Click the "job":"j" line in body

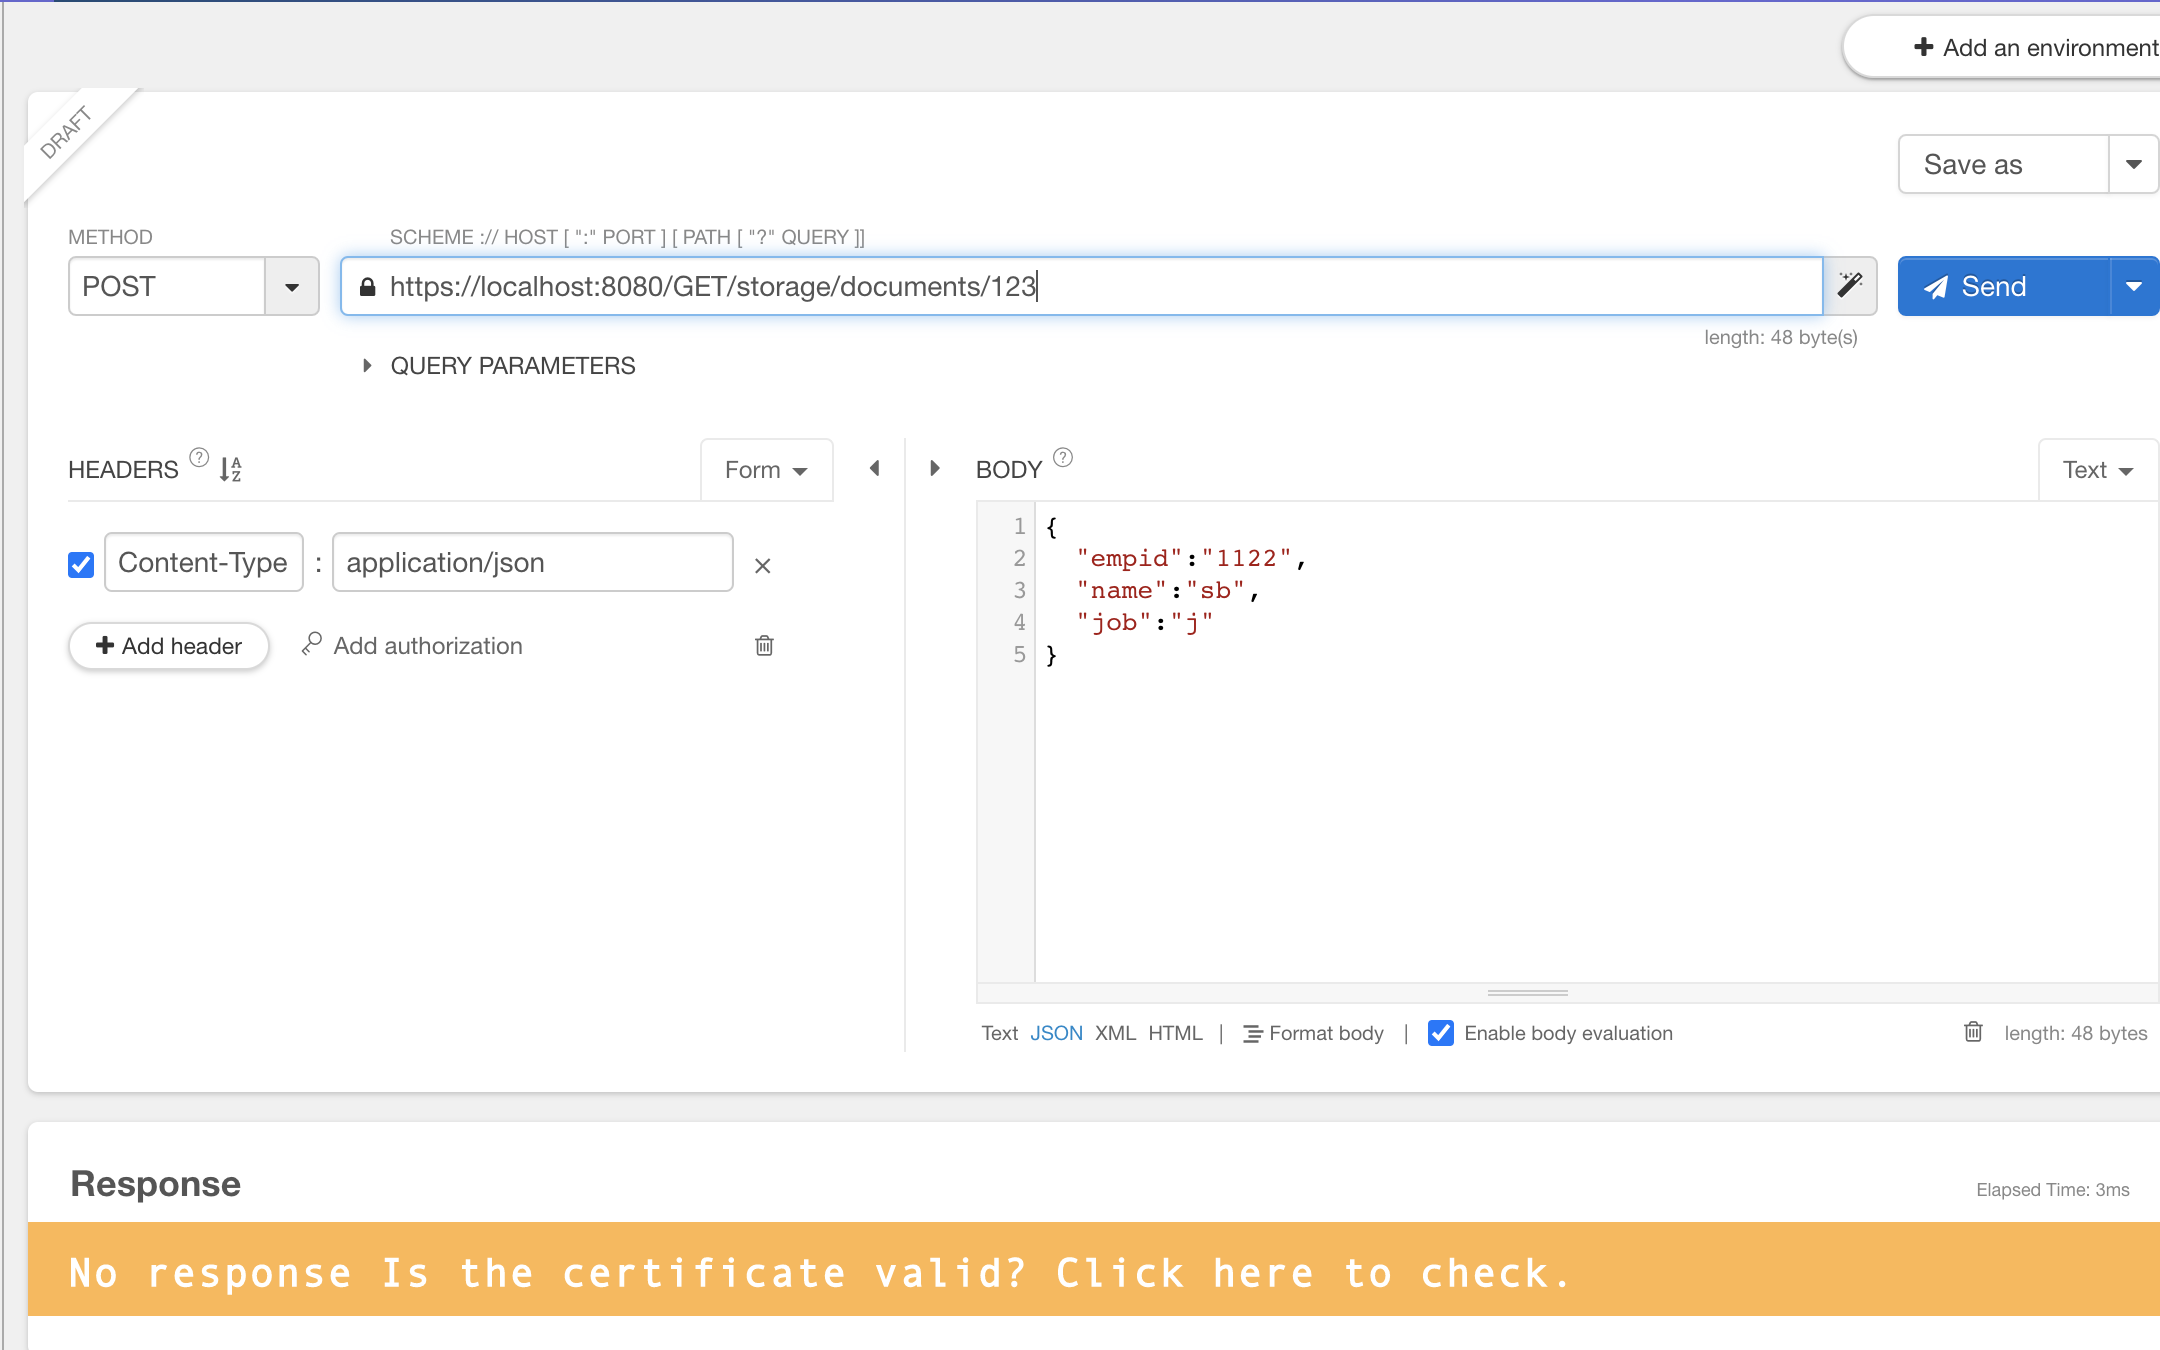1145,622
